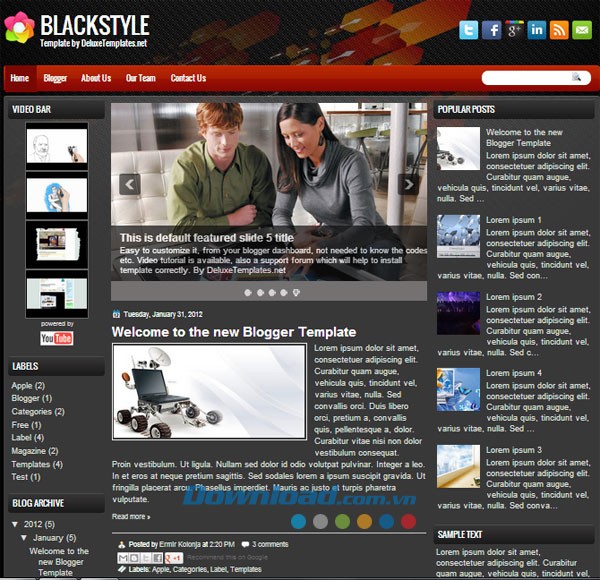Click the rover laptop post image
Screen dimensions: 600x580
click(209, 391)
